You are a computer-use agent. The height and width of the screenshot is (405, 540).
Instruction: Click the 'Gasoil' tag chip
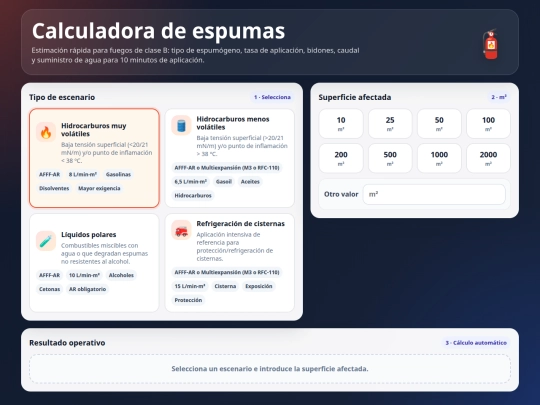point(224,181)
